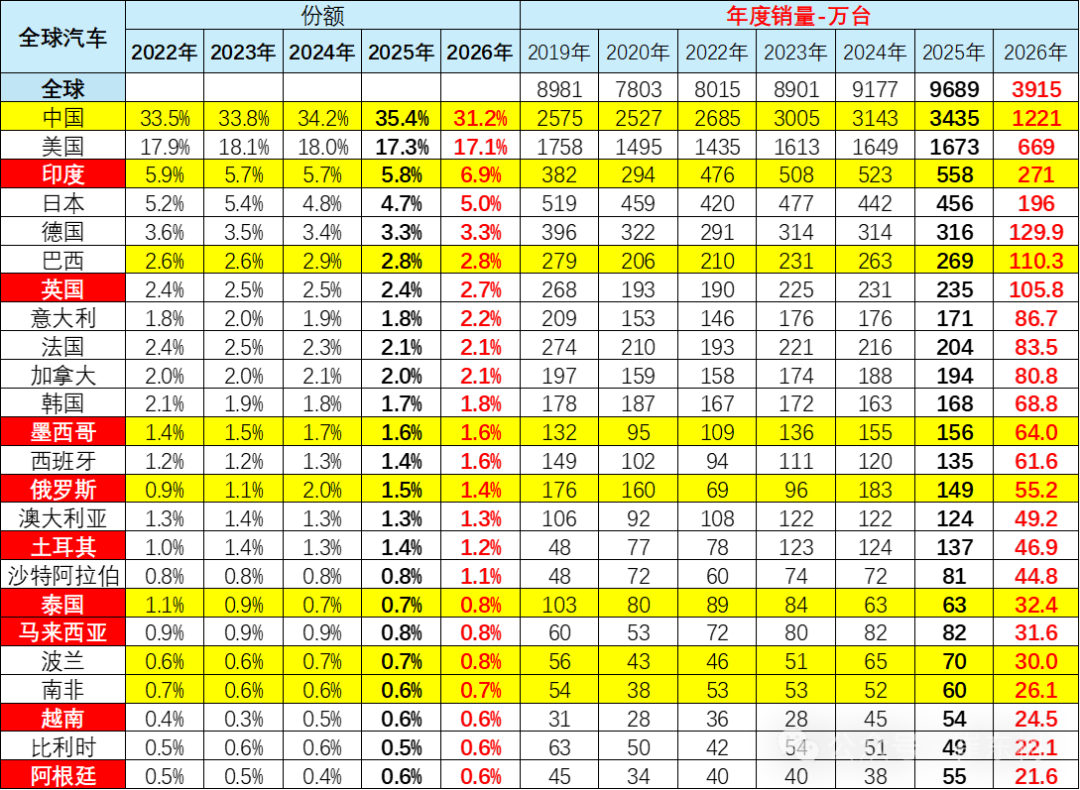Screen dimensions: 1080x790
Task: Click Spain 2026 sales 61.6
Action: pos(1036,461)
